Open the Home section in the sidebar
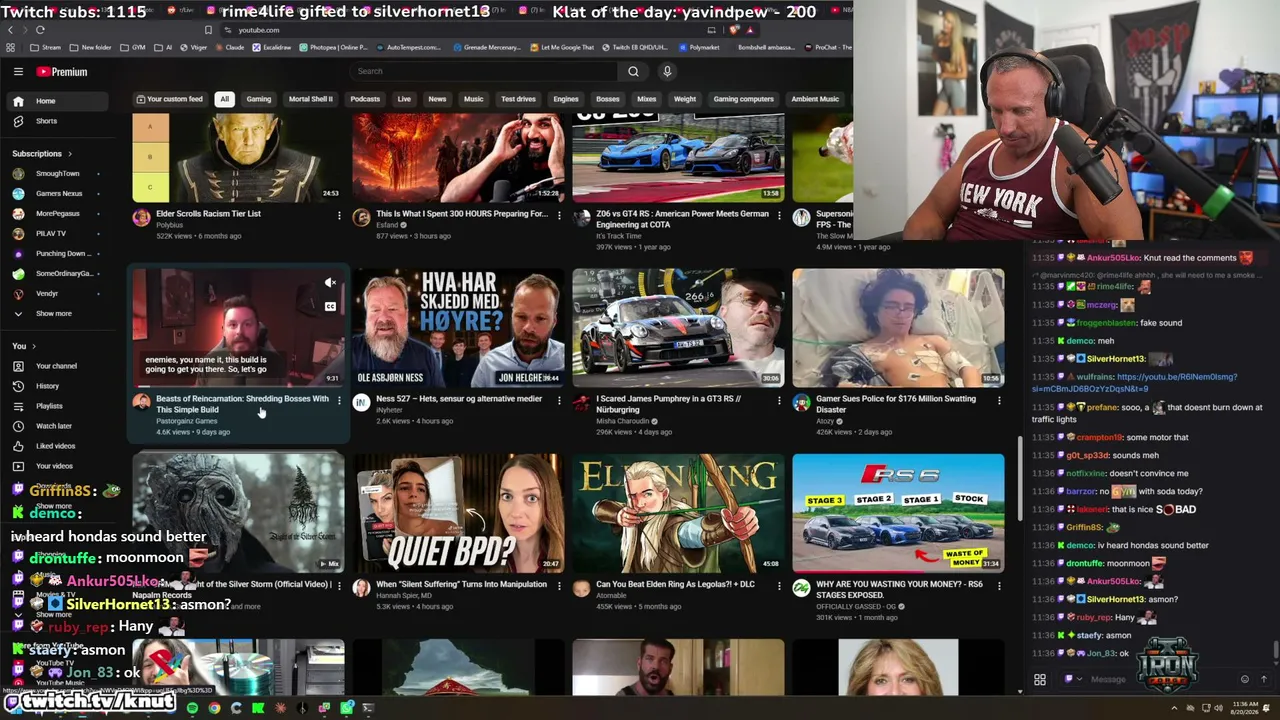Image resolution: width=1280 pixels, height=720 pixels. coord(58,101)
